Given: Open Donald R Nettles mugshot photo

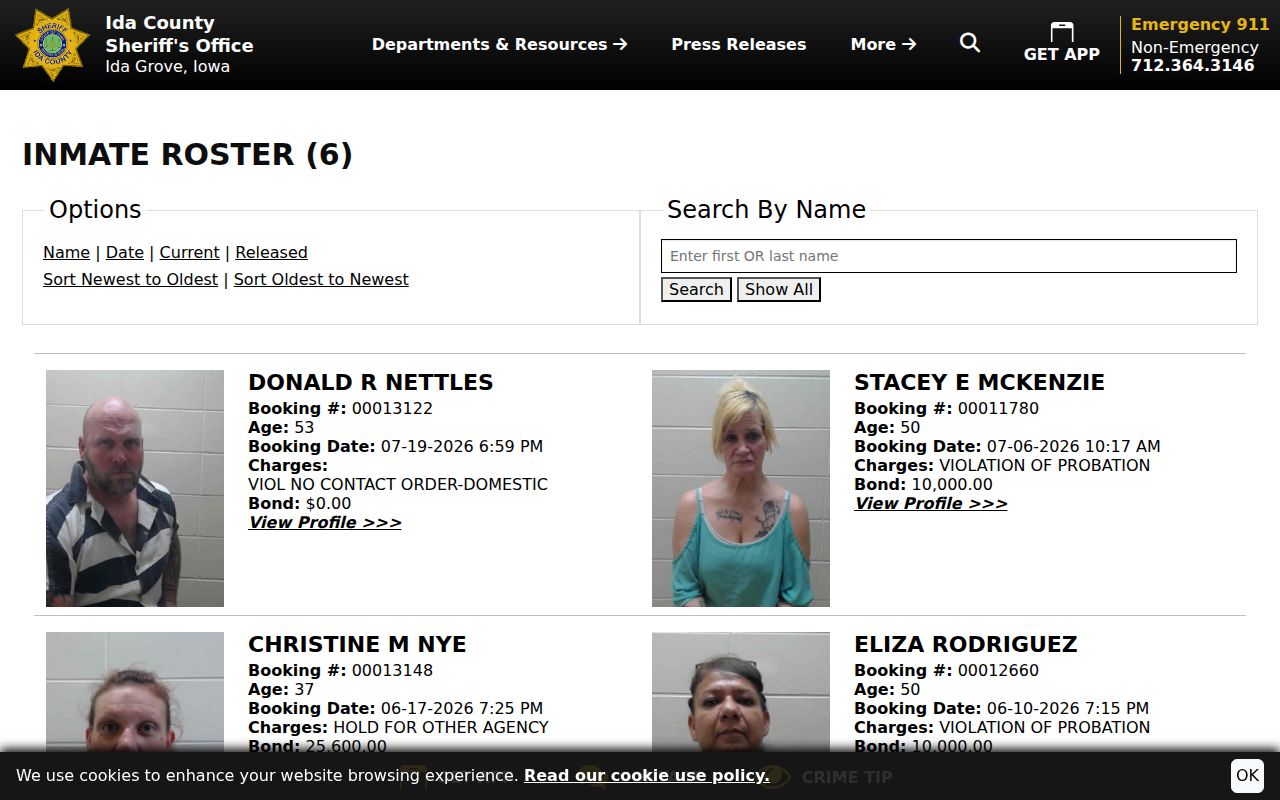Looking at the screenshot, I should tap(135, 488).
